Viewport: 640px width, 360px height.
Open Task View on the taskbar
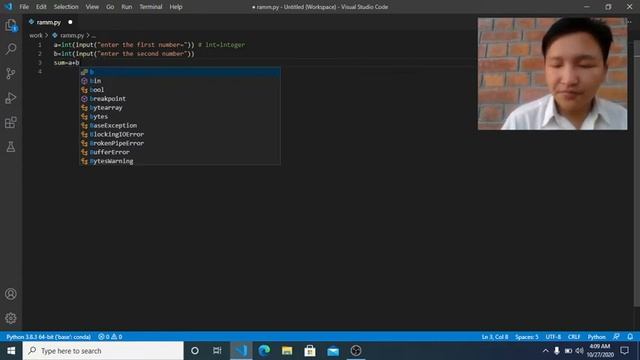pos(217,351)
